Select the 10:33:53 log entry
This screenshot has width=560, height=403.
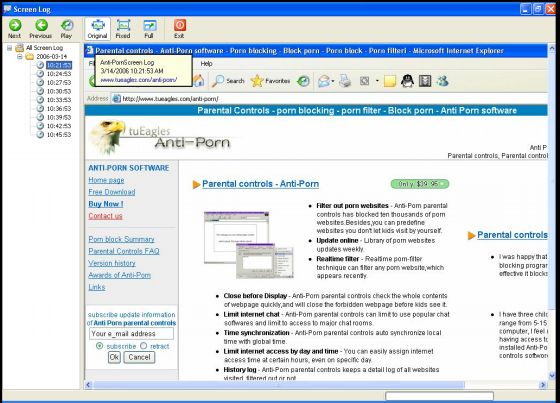click(x=59, y=100)
